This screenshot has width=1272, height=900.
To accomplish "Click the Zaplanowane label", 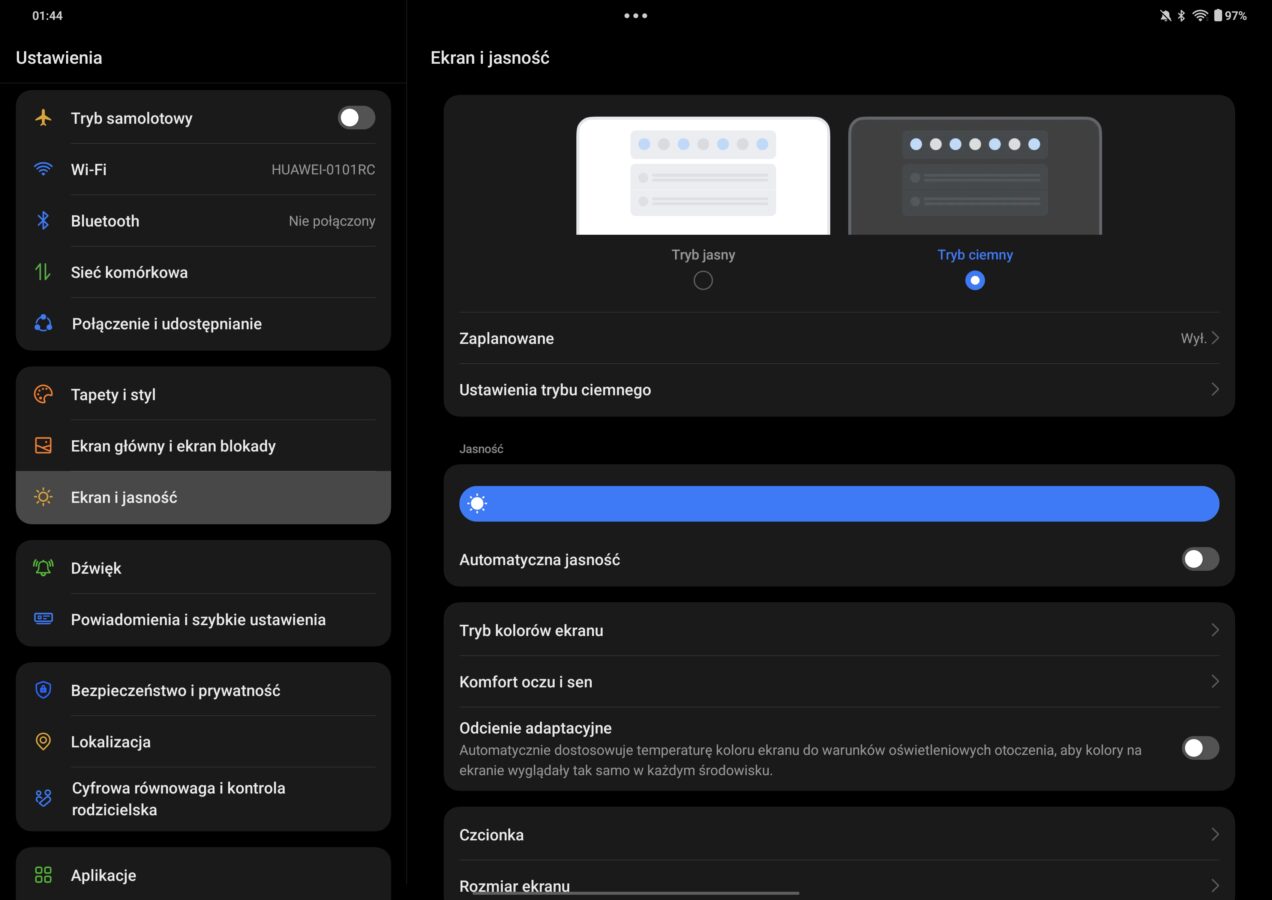I will pyautogui.click(x=506, y=338).
